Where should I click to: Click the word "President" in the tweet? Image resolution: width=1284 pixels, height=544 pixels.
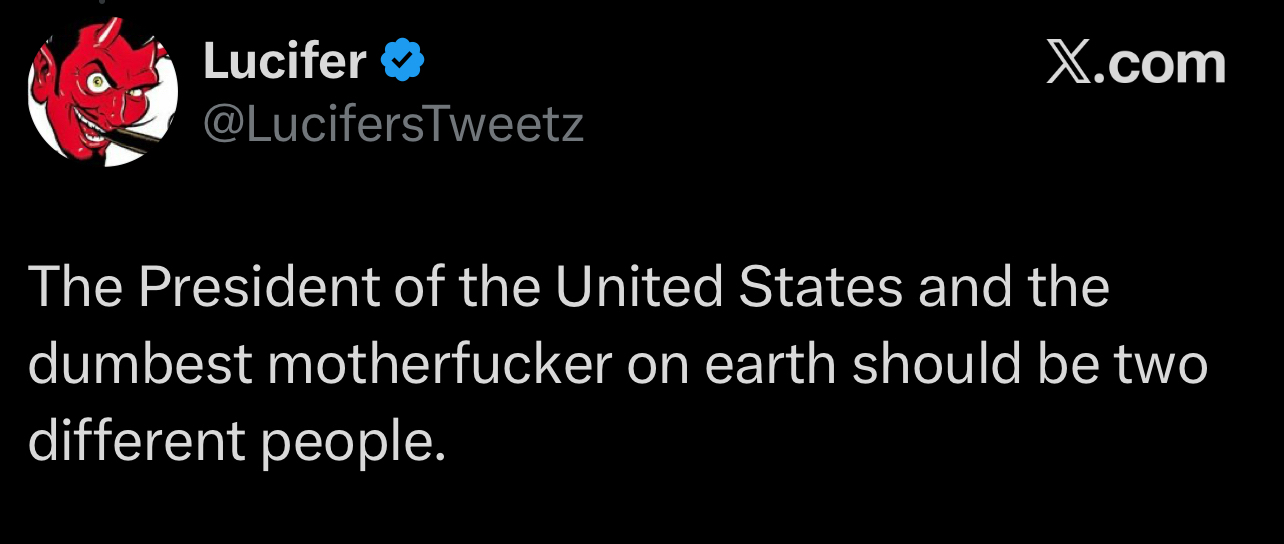[x=259, y=288]
